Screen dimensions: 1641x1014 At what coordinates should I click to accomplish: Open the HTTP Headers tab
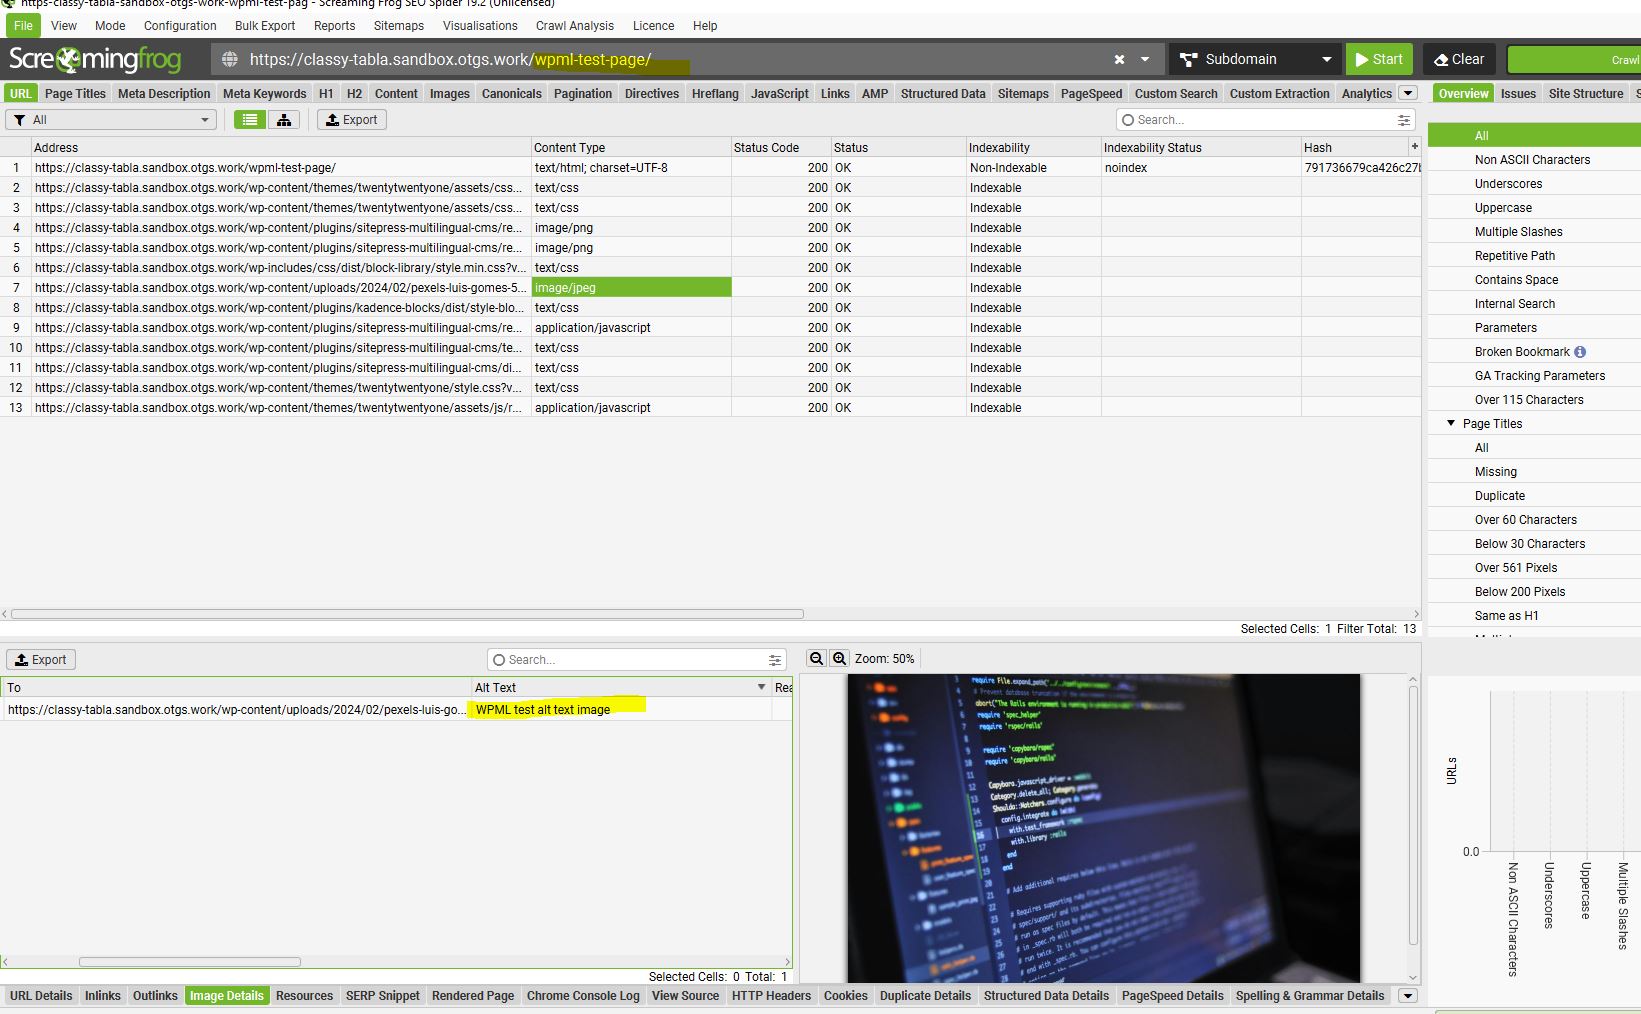[x=771, y=996]
